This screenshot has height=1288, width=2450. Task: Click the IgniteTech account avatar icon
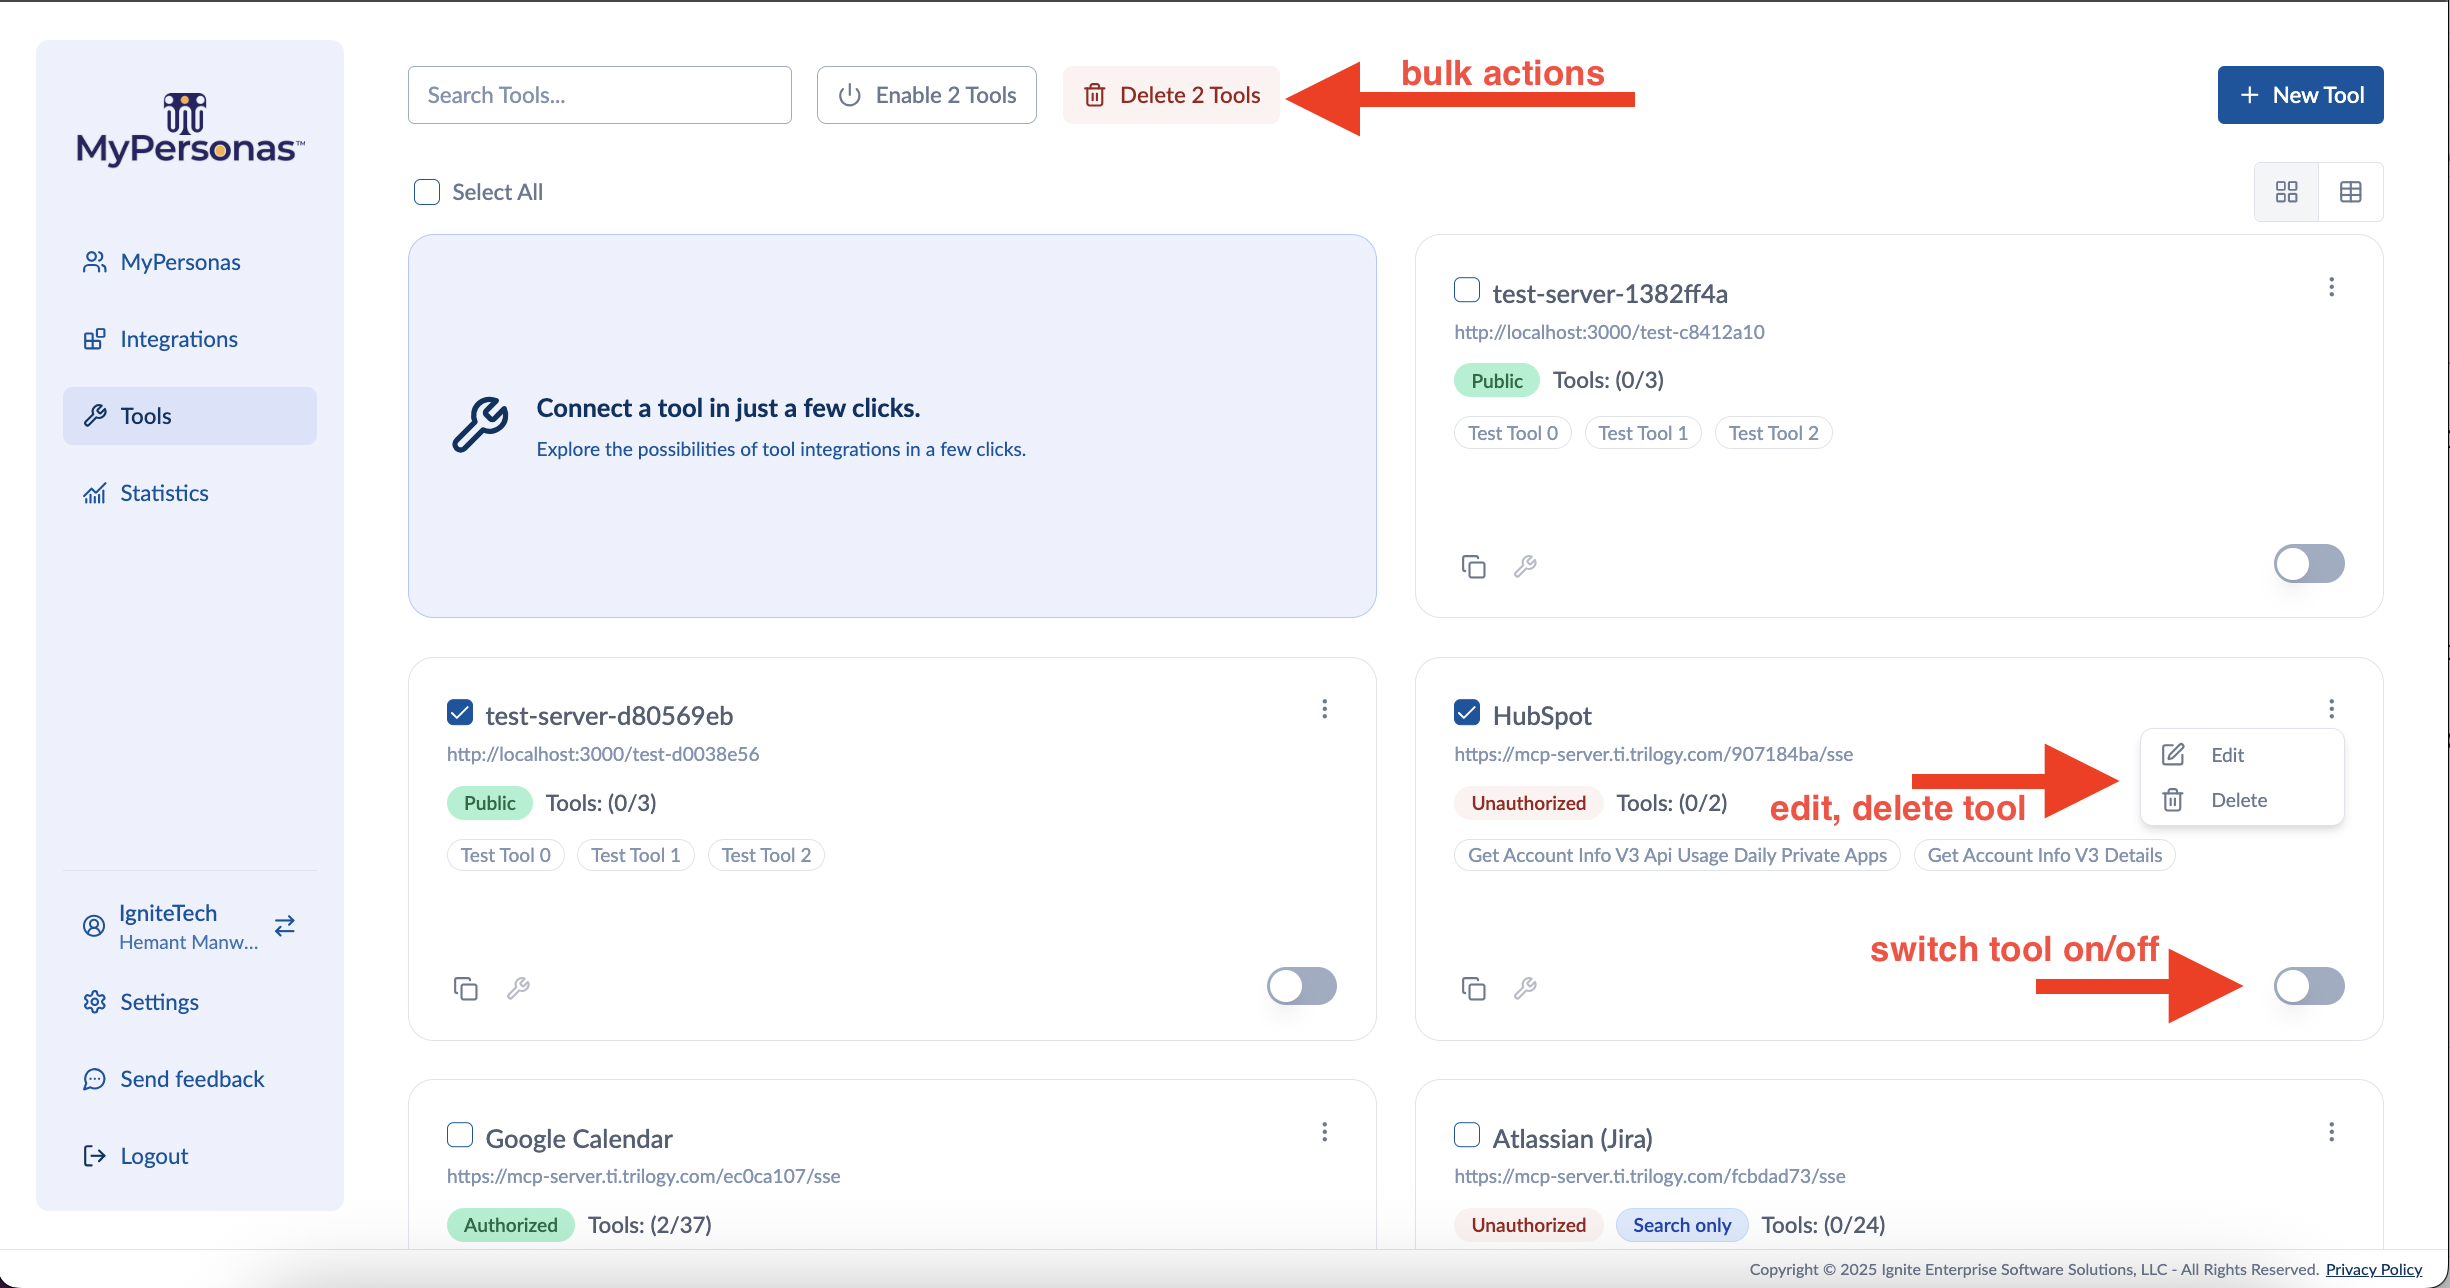point(94,926)
